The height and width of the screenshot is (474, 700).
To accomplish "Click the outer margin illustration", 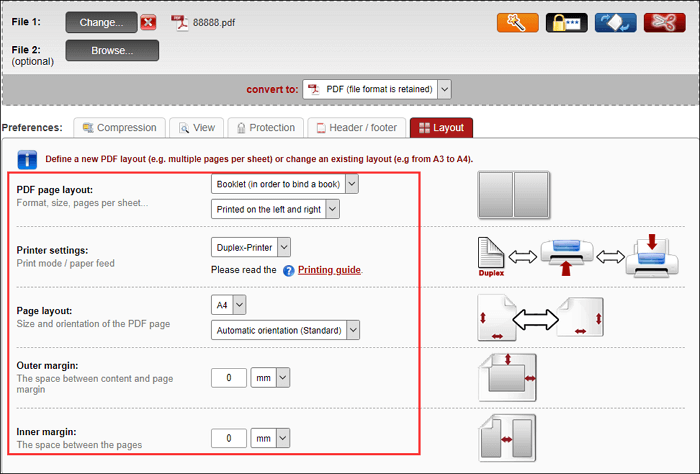I will click(x=507, y=378).
